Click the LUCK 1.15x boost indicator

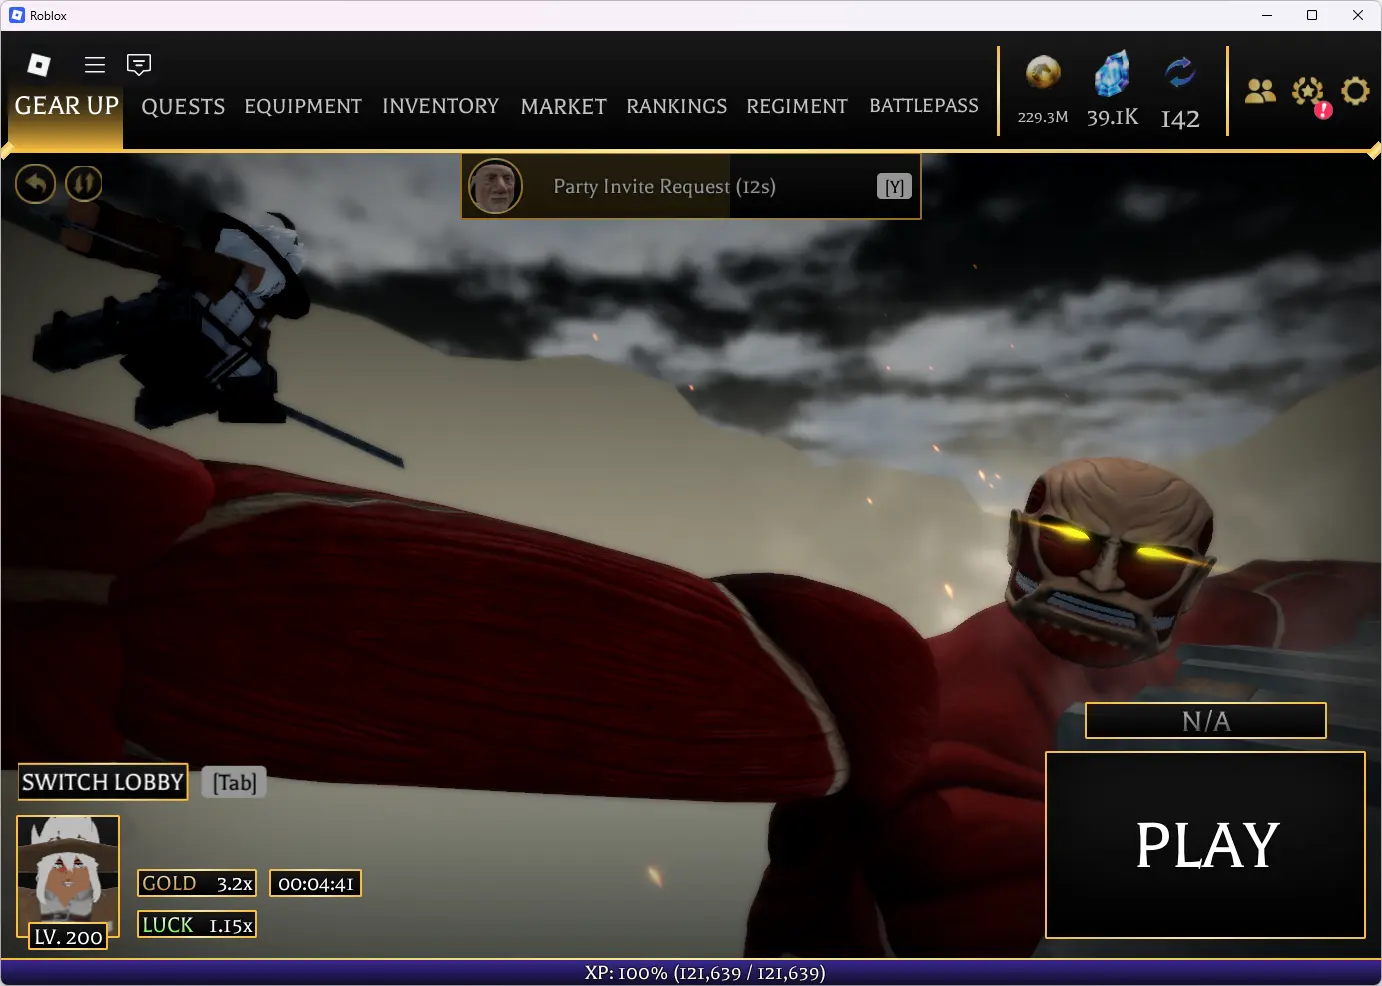197,925
